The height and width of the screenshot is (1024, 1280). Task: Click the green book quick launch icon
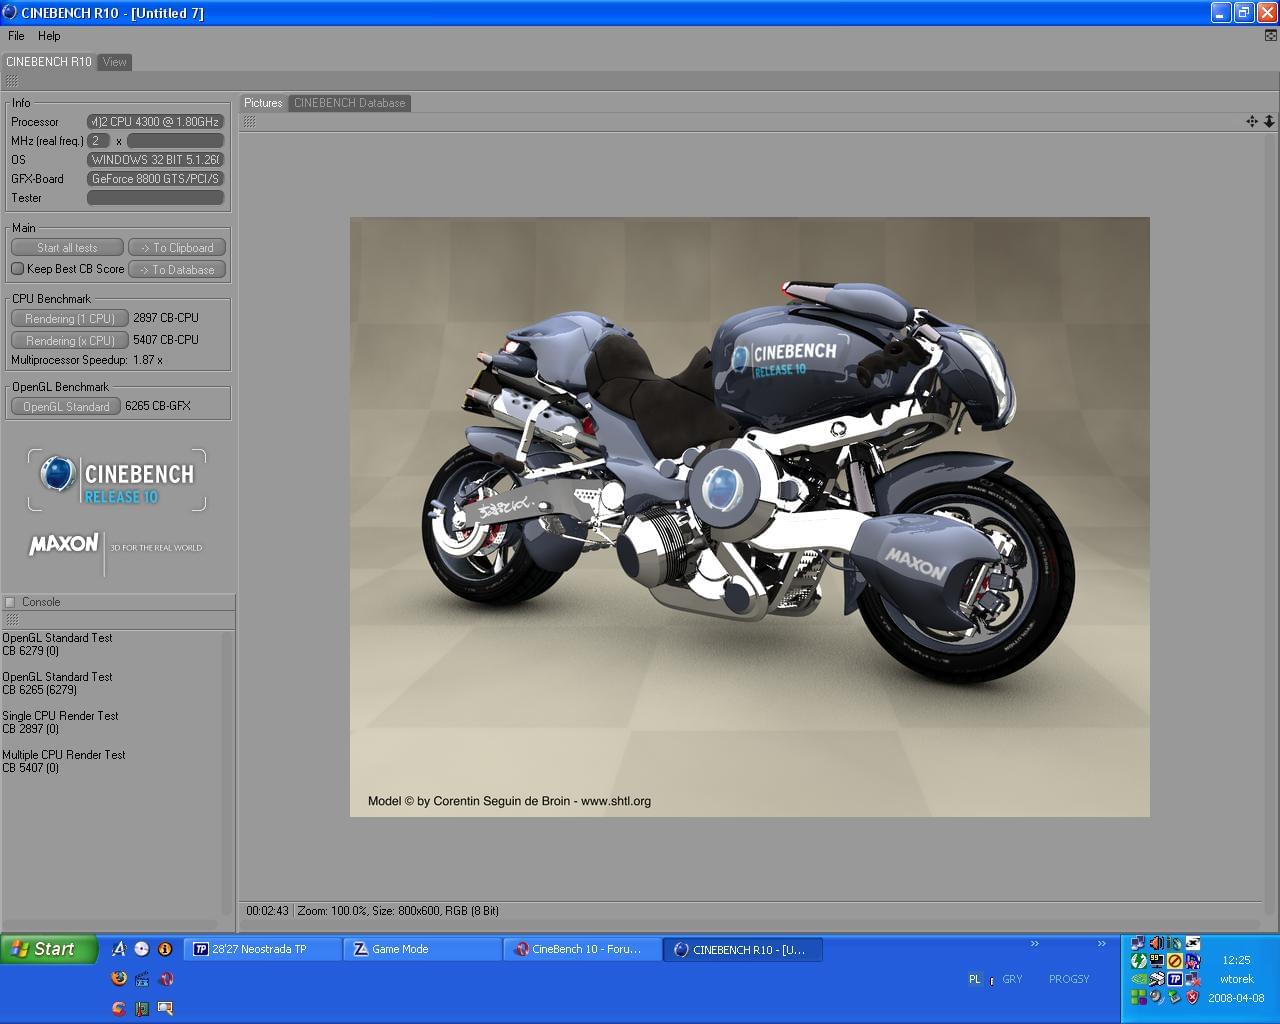click(141, 1008)
